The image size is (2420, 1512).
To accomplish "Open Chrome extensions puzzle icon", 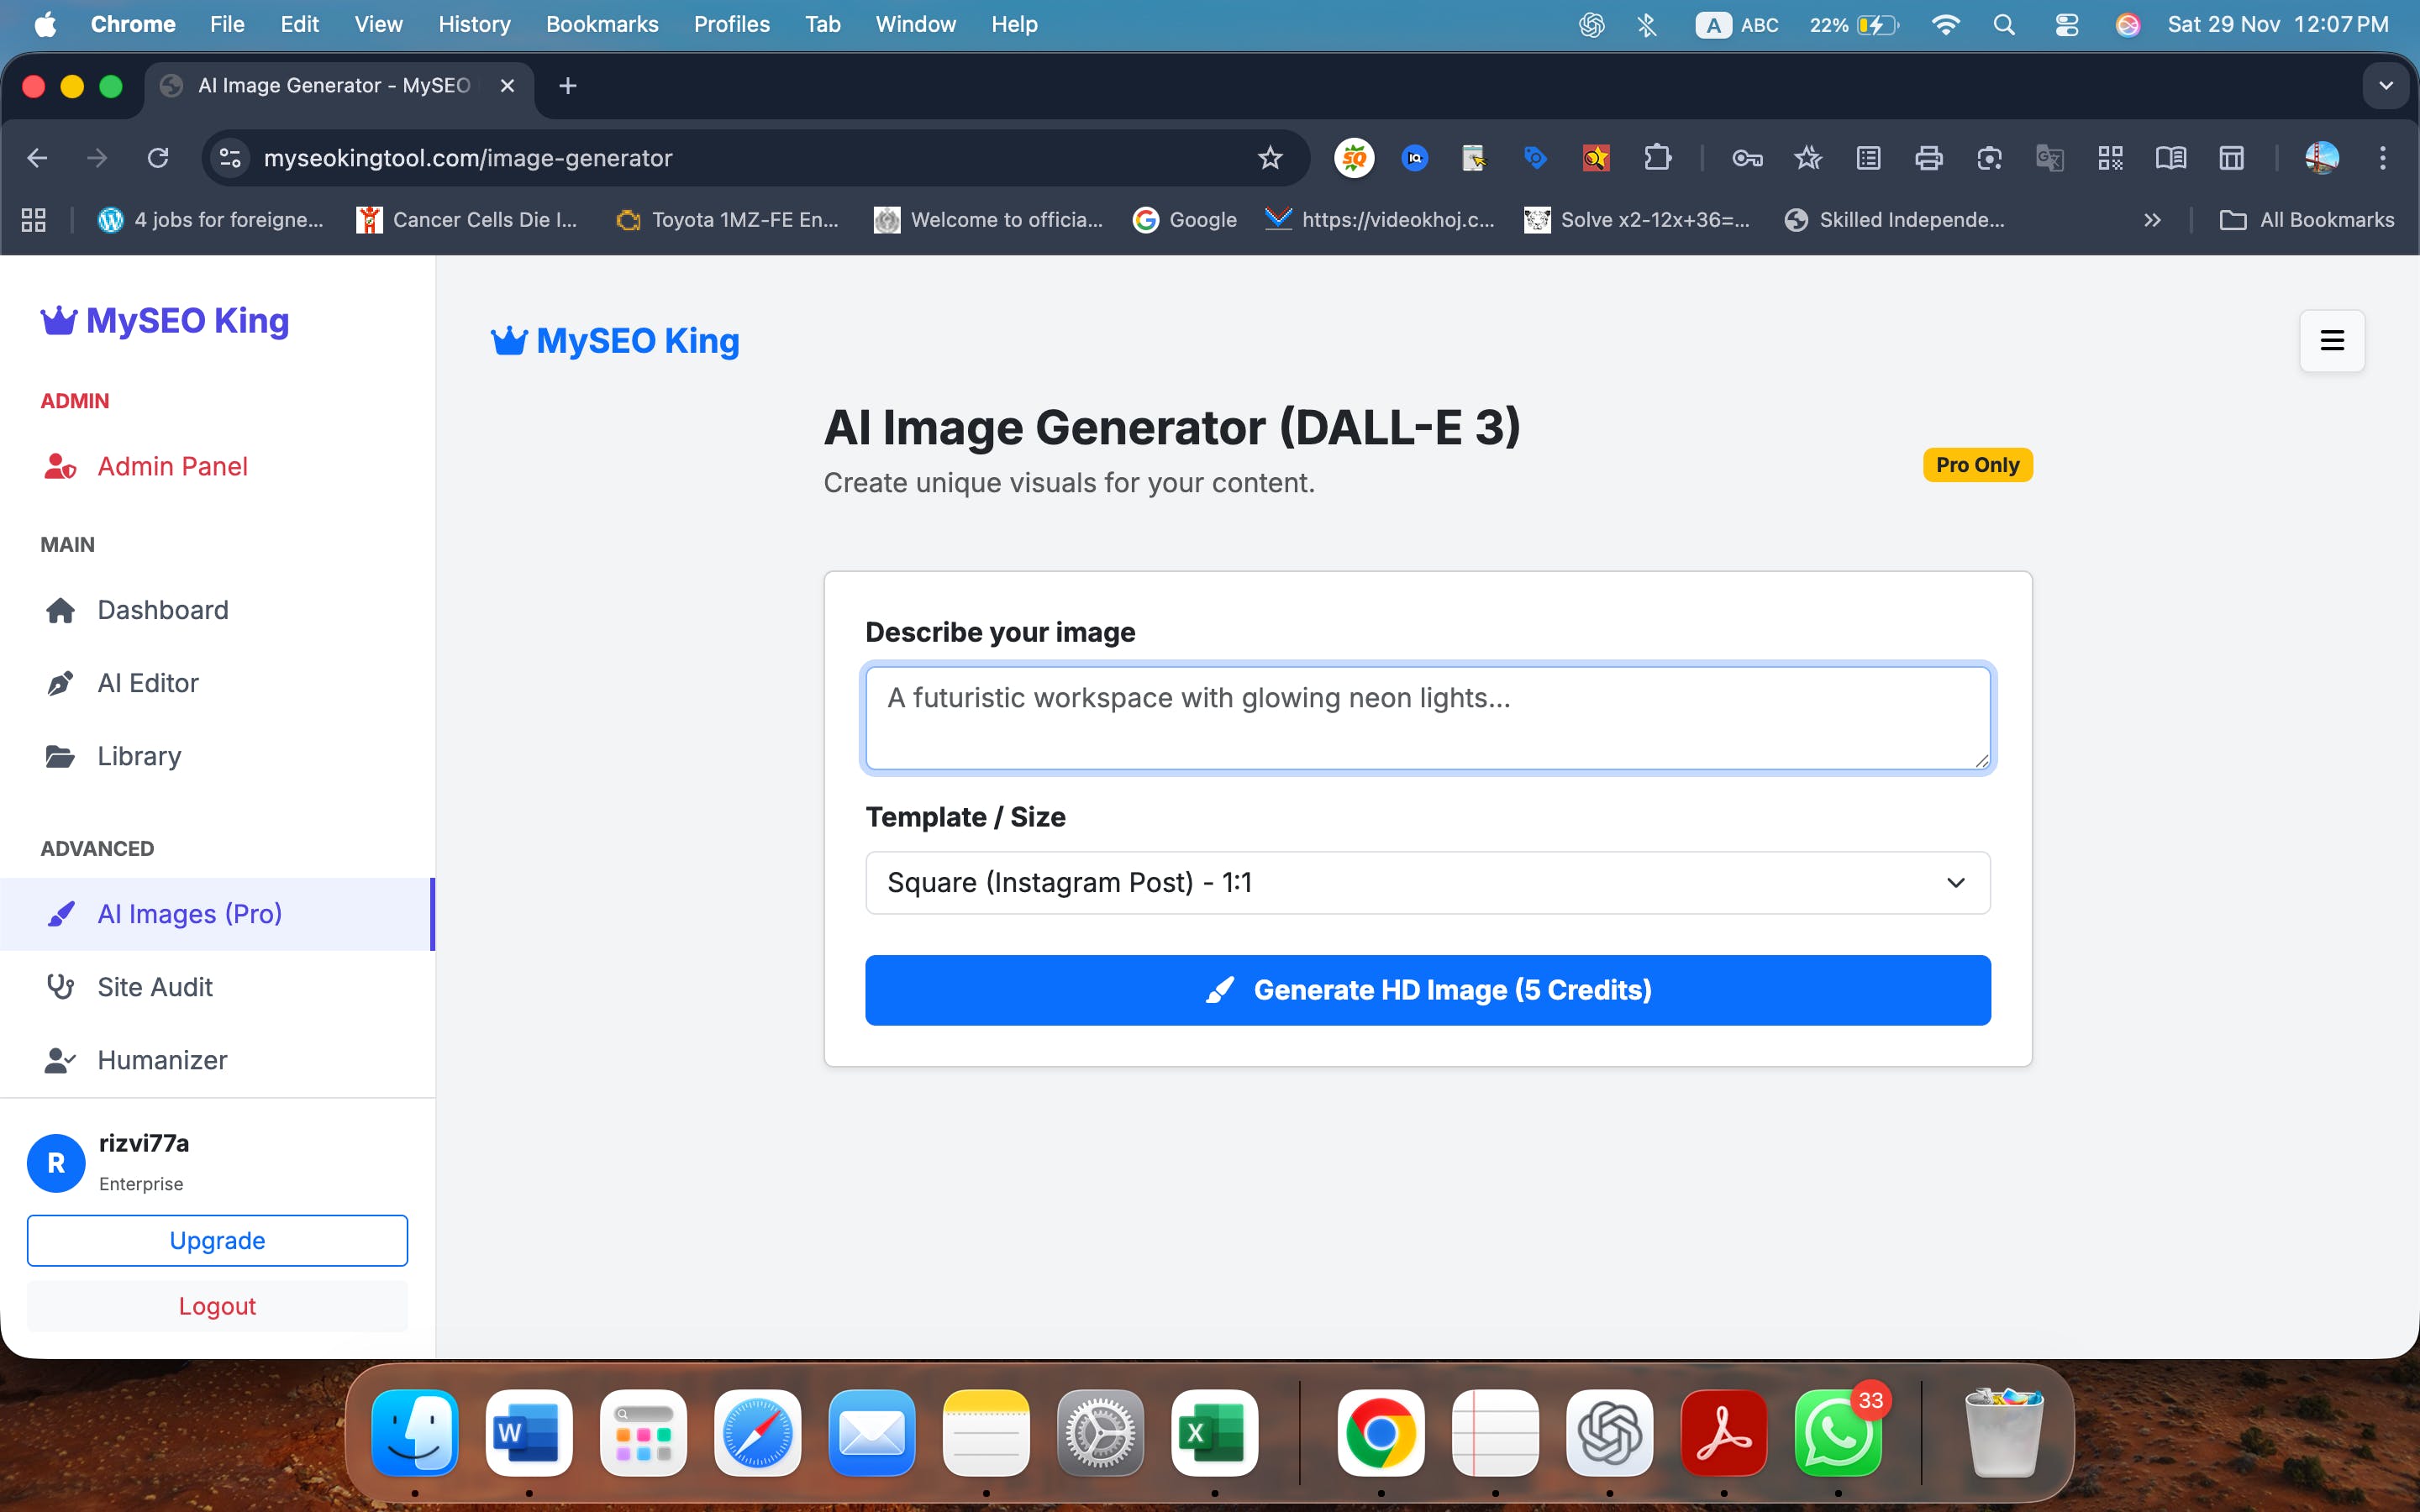I will coord(1657,158).
